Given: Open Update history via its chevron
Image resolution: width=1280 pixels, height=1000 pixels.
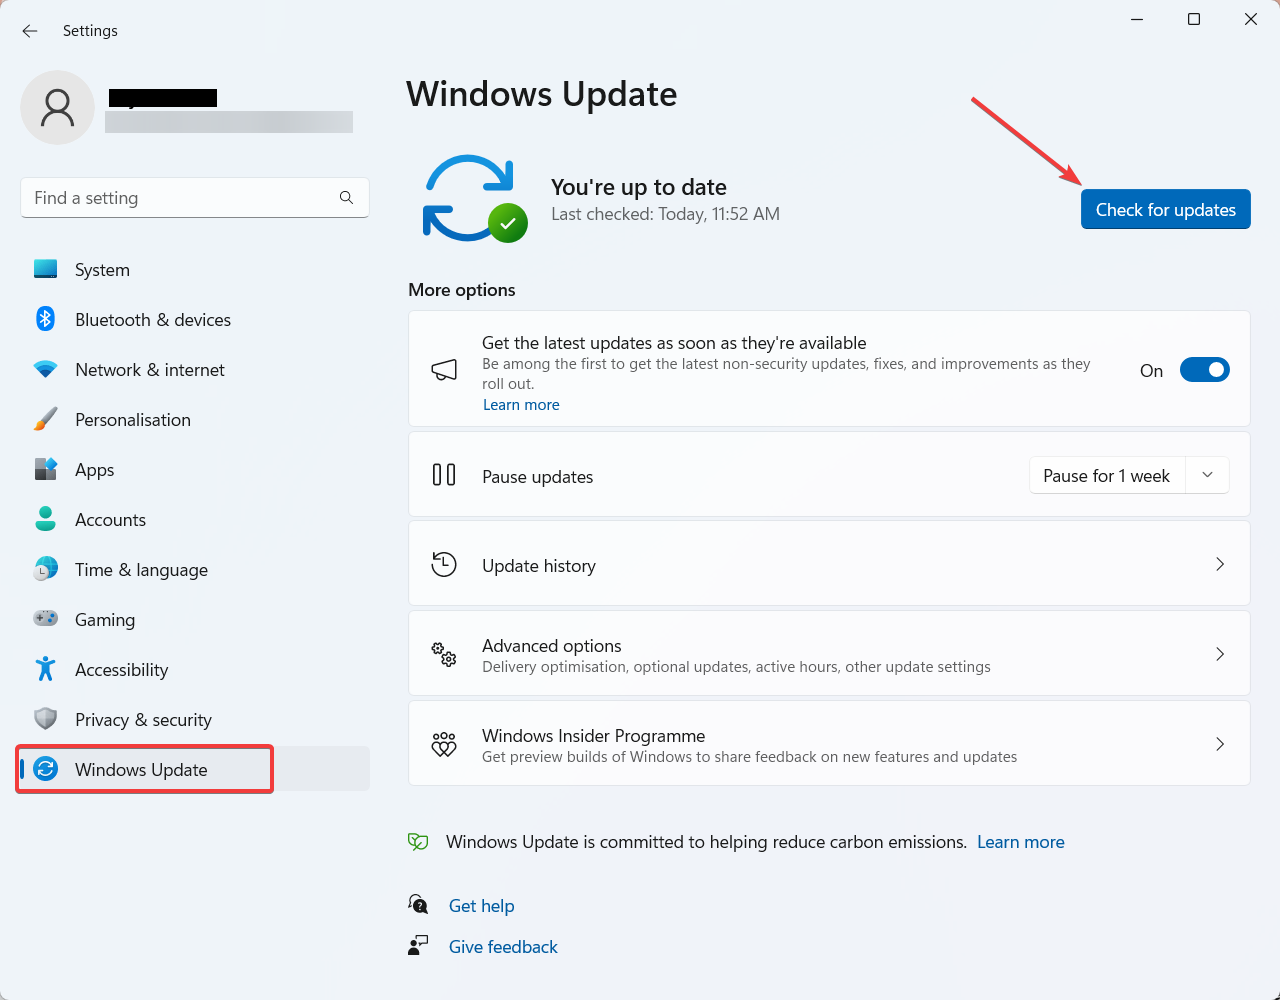Looking at the screenshot, I should pos(1220,564).
